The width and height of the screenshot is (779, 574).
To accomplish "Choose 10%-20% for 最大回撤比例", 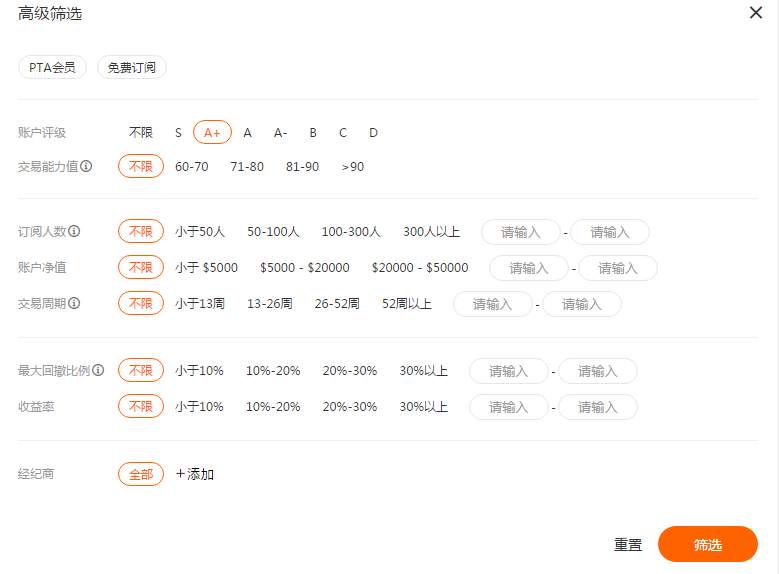I will pos(273,370).
